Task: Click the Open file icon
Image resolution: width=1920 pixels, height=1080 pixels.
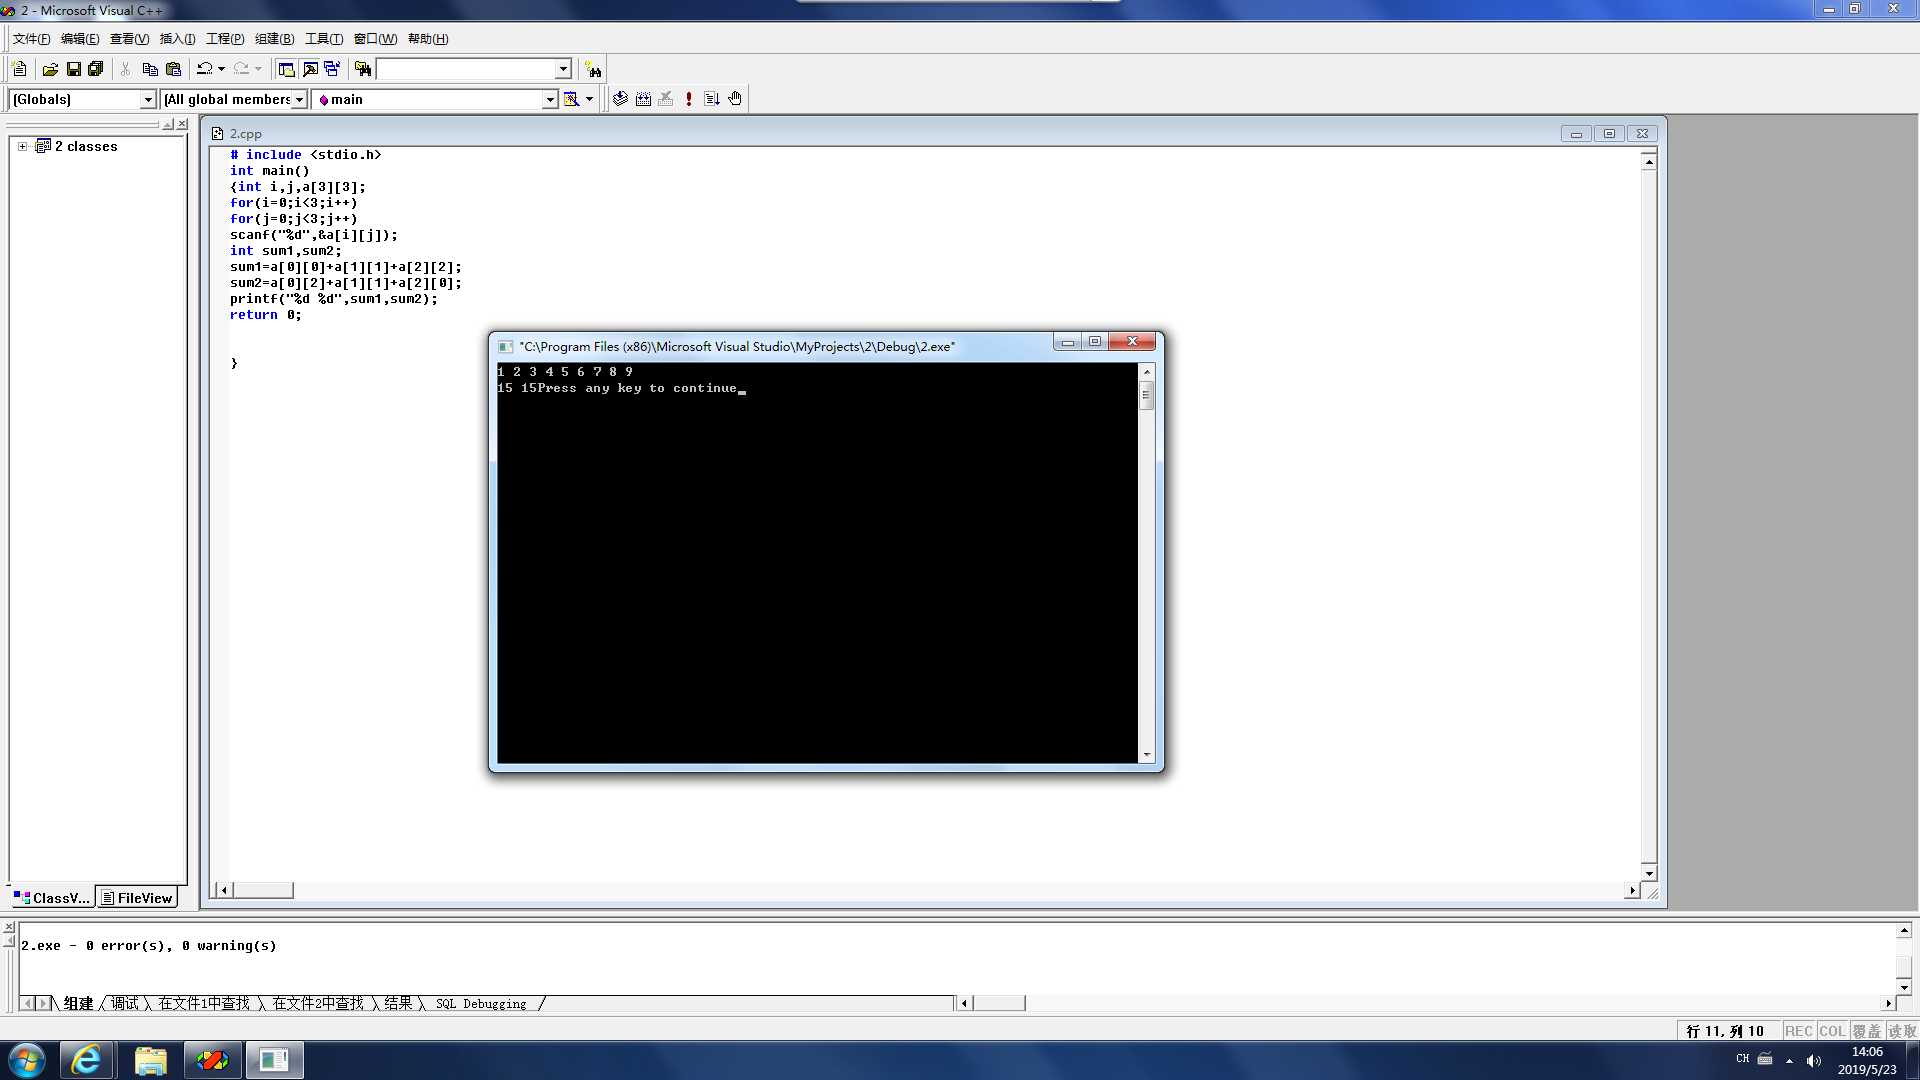Action: tap(50, 69)
